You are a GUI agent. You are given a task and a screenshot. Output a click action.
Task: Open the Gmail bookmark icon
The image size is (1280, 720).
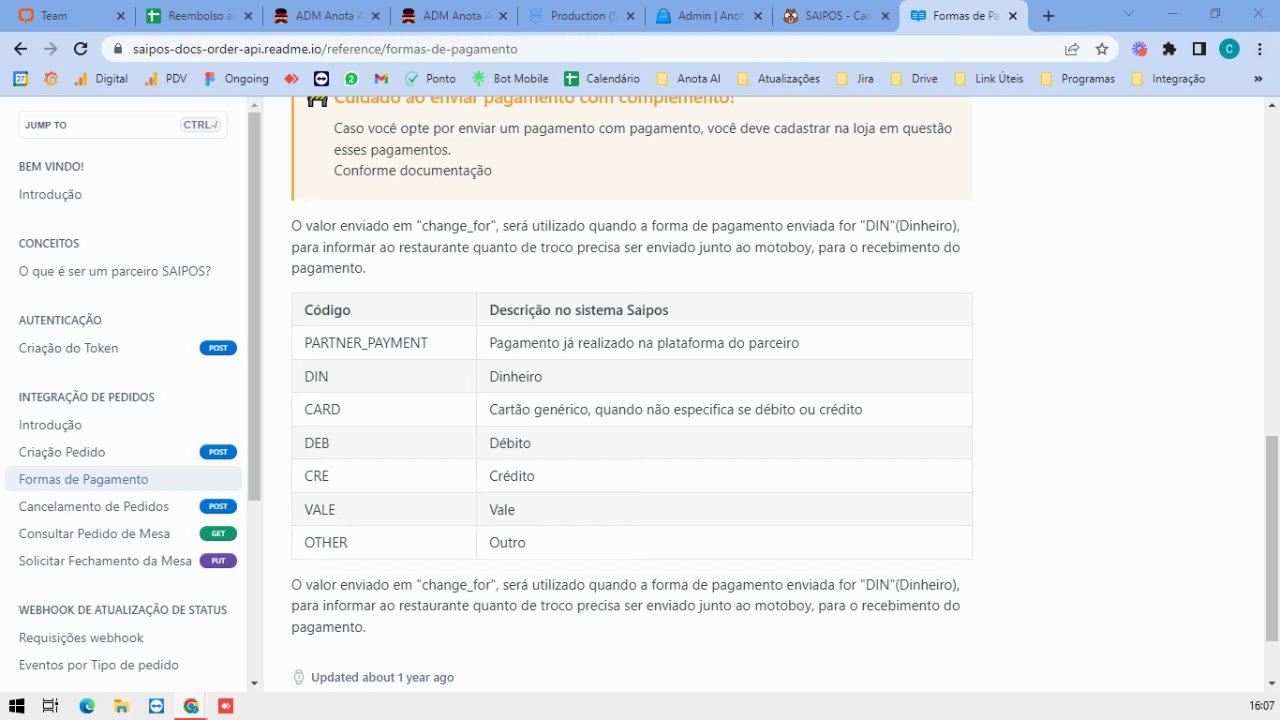pos(381,78)
